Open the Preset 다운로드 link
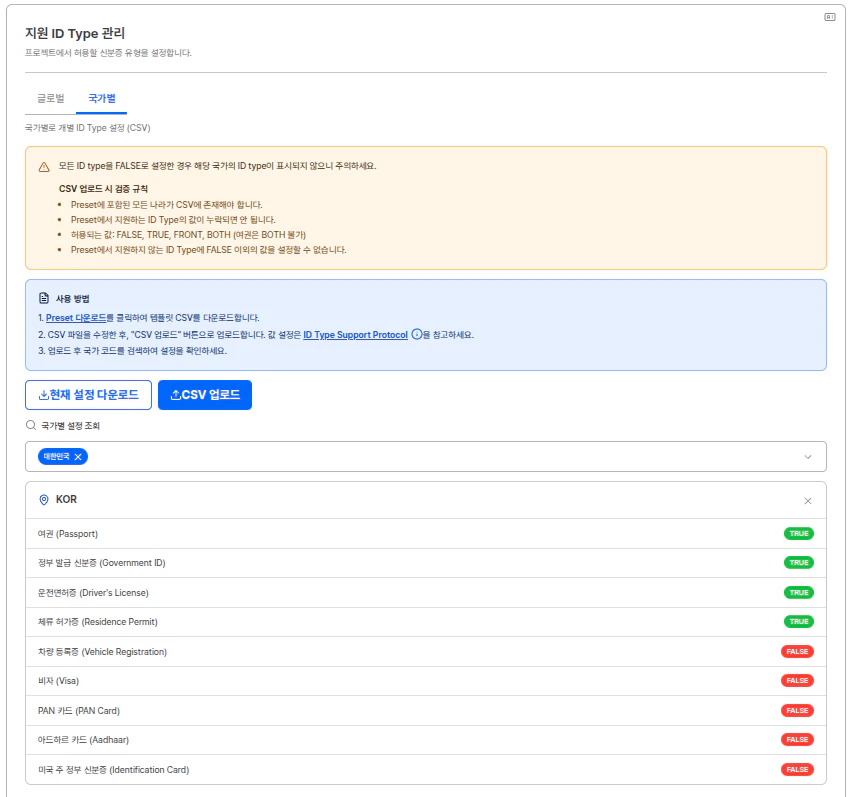The image size is (851, 797). coord(76,318)
